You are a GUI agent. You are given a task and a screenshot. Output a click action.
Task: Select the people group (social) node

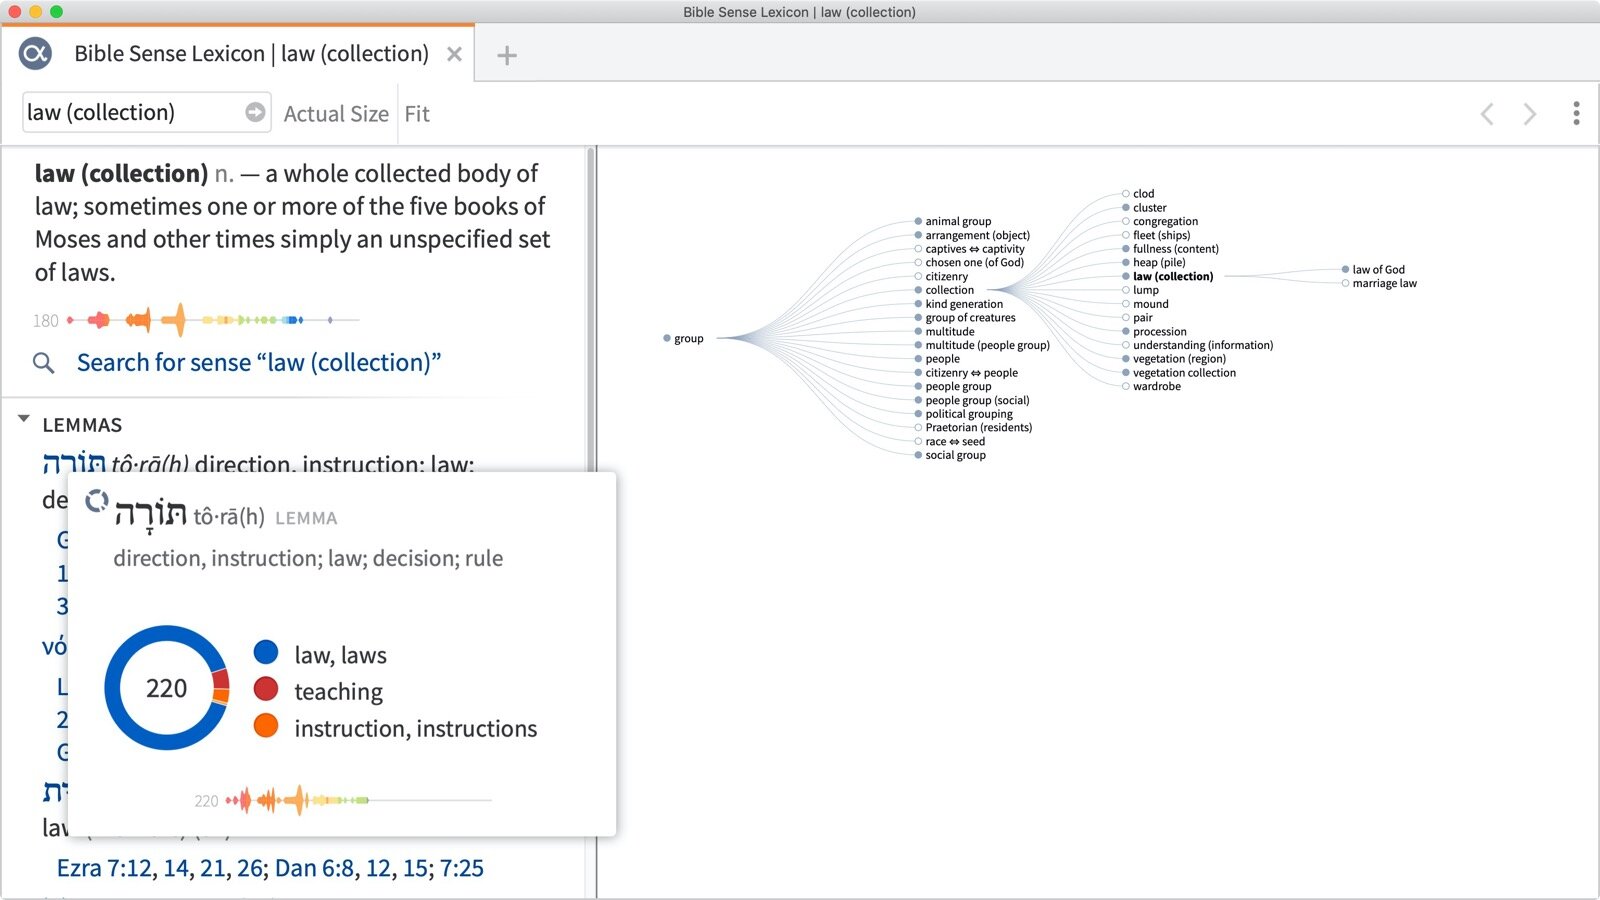(972, 400)
